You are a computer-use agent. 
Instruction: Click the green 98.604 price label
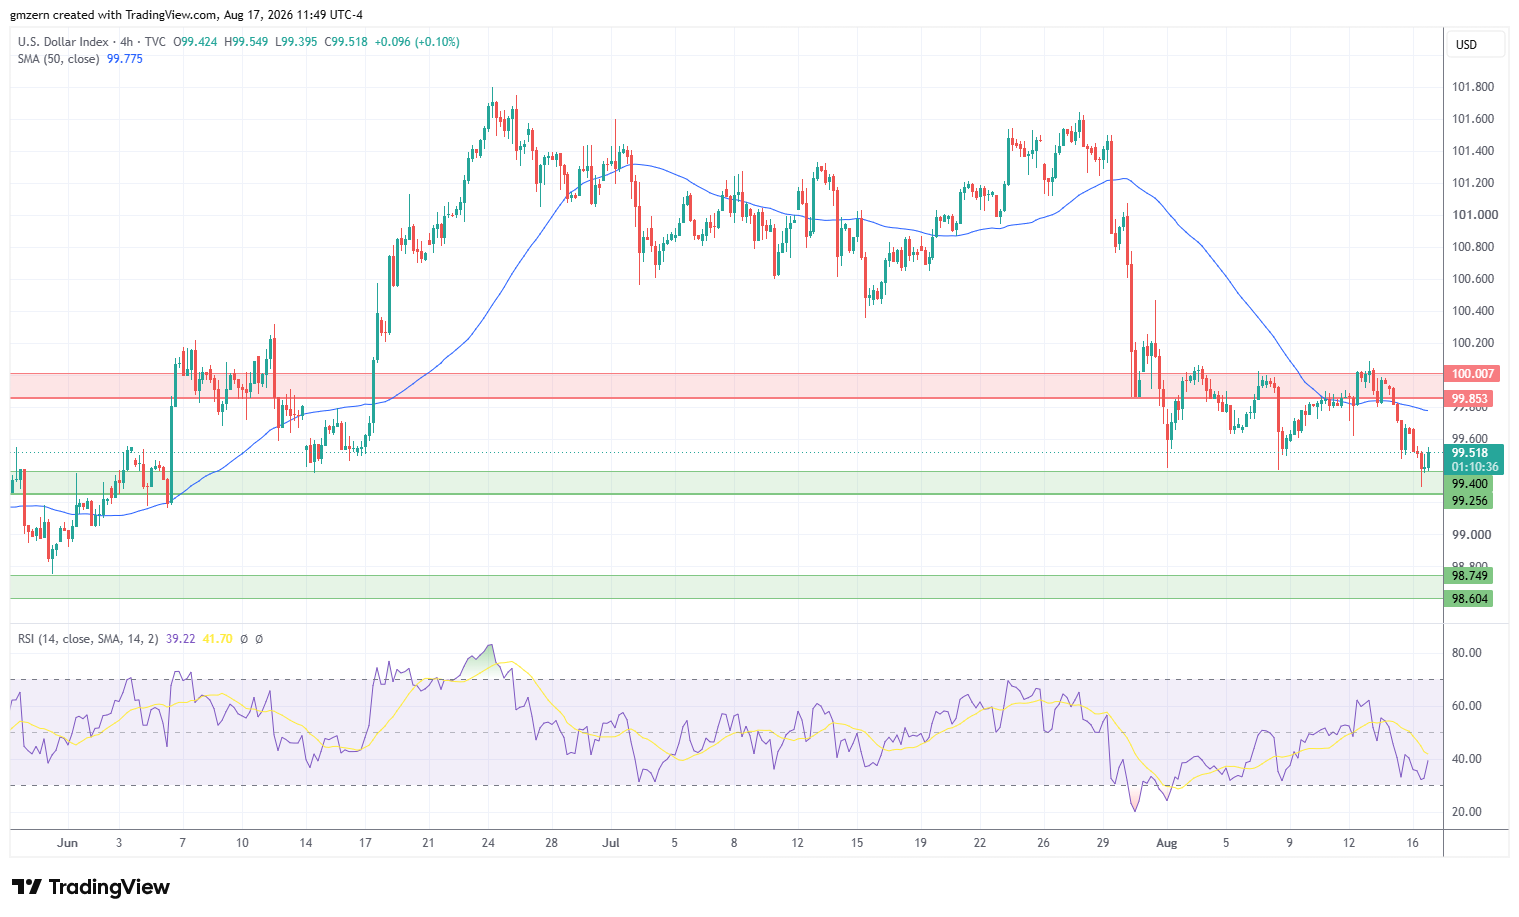pos(1470,599)
